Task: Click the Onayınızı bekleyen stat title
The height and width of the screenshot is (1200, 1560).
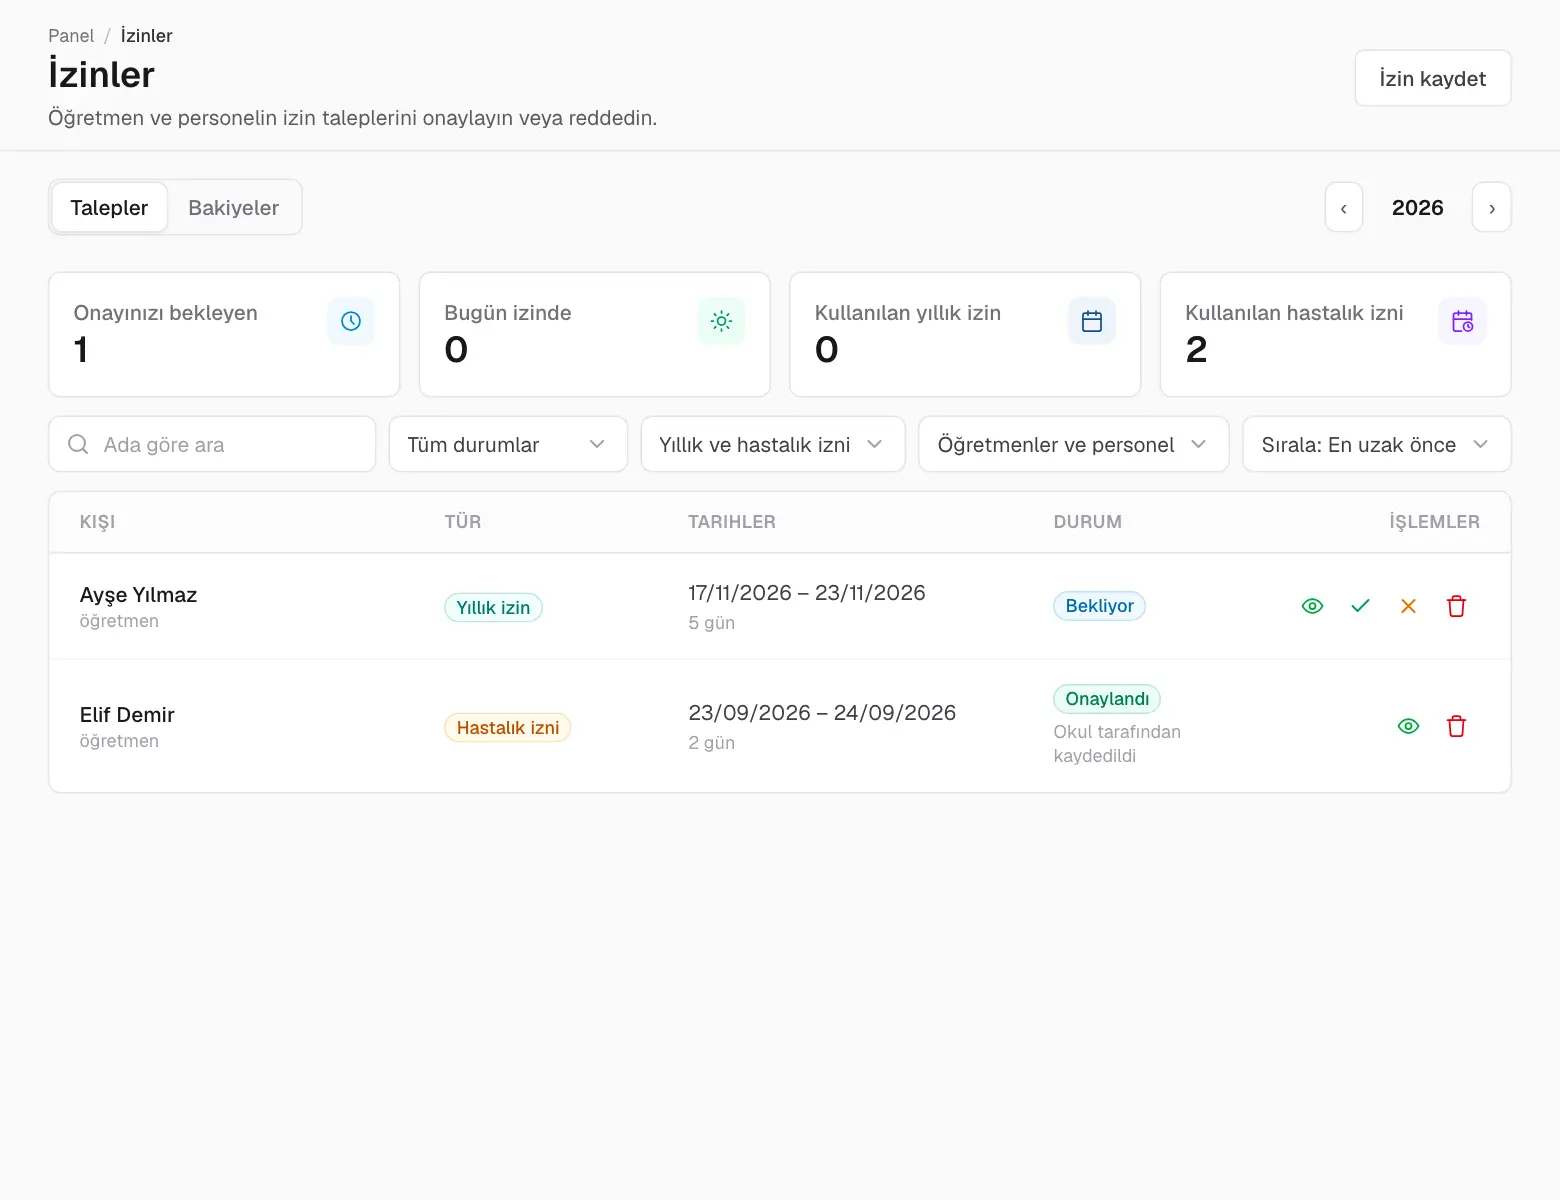Action: [166, 313]
